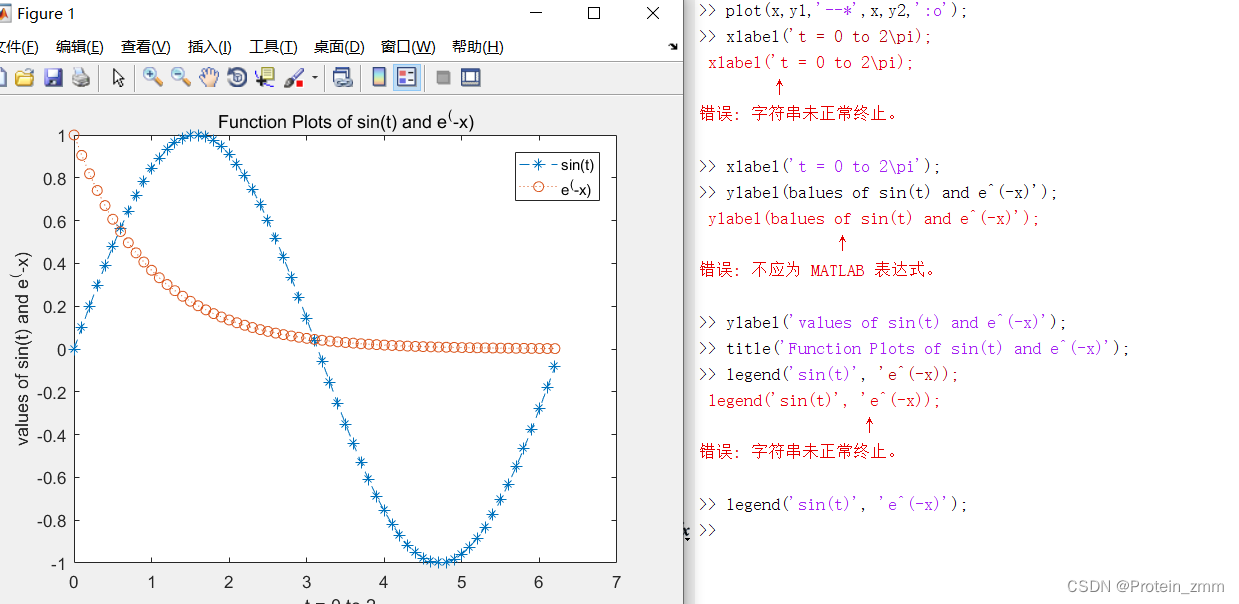
Task: Select the Edit Plot arrow tool
Action: click(117, 77)
